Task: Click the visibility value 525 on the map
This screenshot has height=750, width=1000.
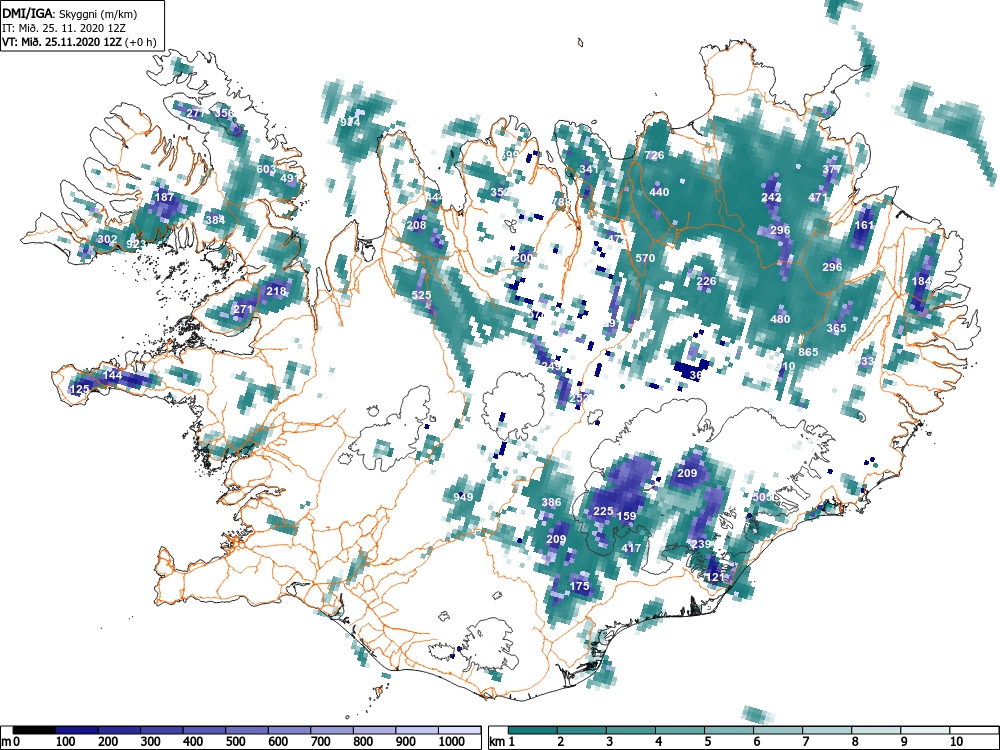Action: (422, 295)
